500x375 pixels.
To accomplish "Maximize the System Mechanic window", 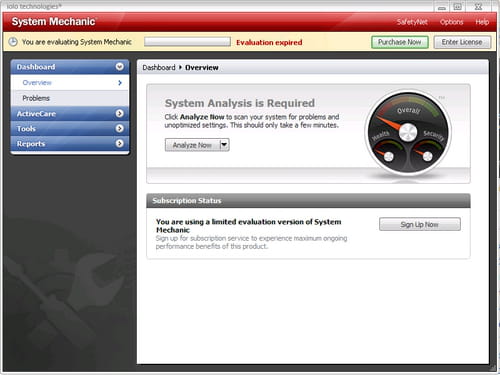I will tap(458, 7).
